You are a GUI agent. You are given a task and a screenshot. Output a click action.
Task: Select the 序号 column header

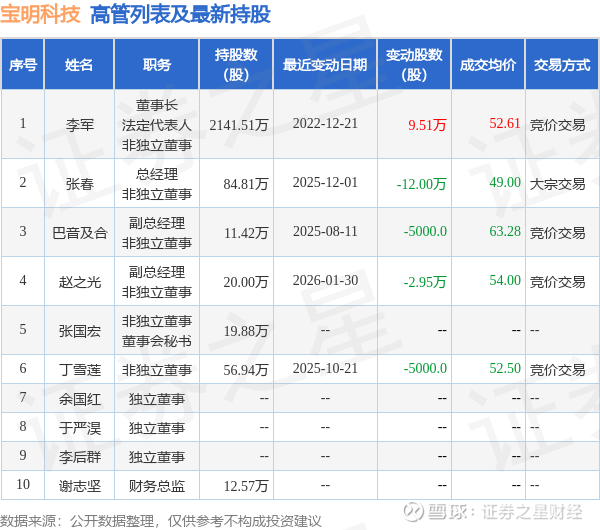(x=23, y=65)
